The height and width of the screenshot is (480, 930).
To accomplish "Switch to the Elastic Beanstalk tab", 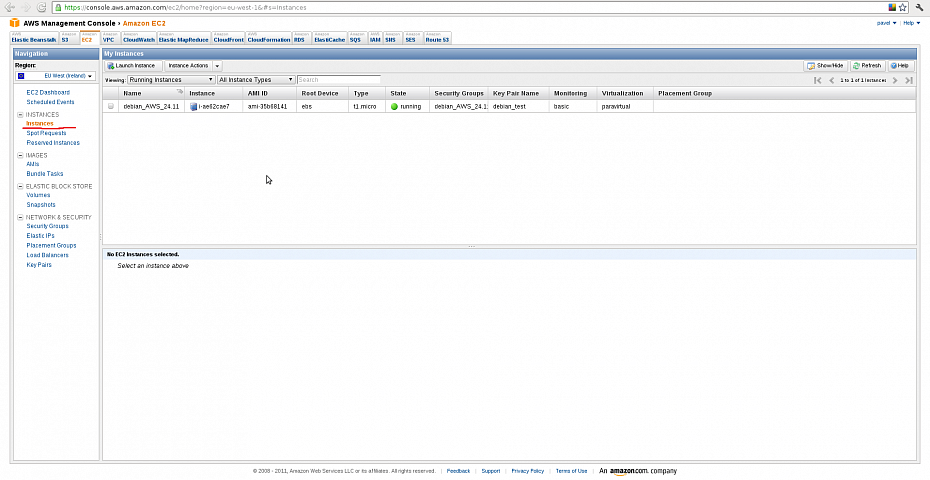I will pos(34,38).
